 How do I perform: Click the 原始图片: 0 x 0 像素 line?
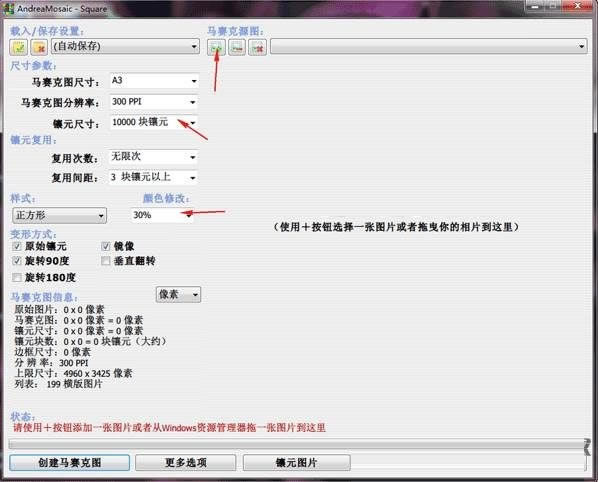[59, 309]
